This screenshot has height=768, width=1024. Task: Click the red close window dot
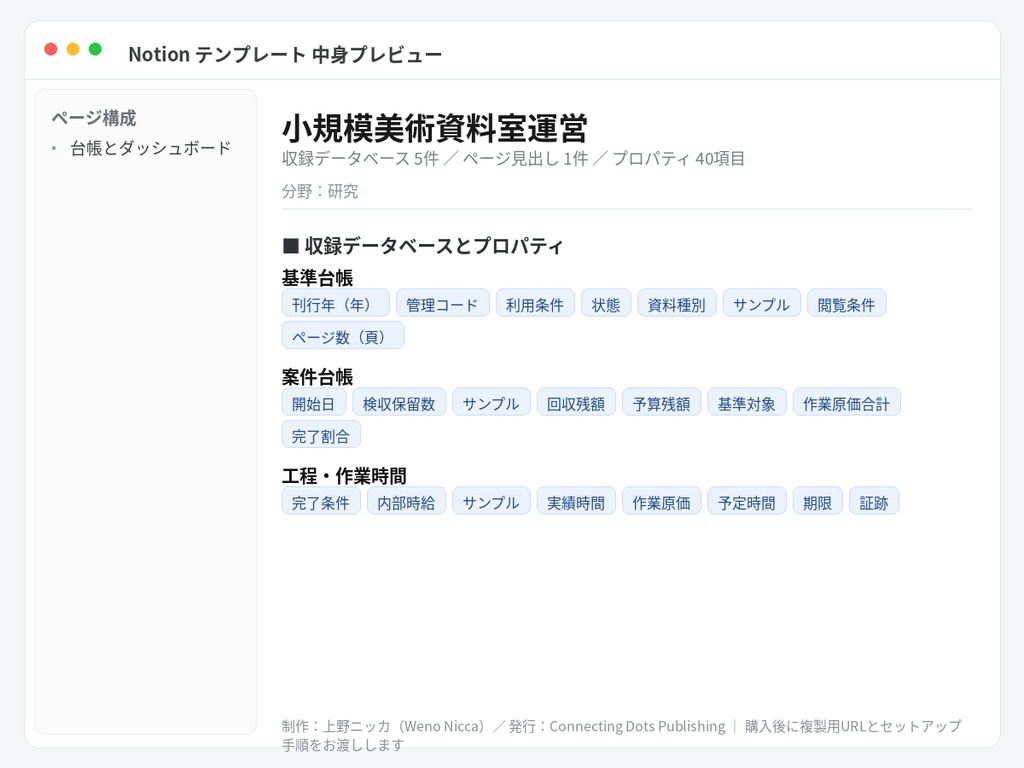click(50, 49)
